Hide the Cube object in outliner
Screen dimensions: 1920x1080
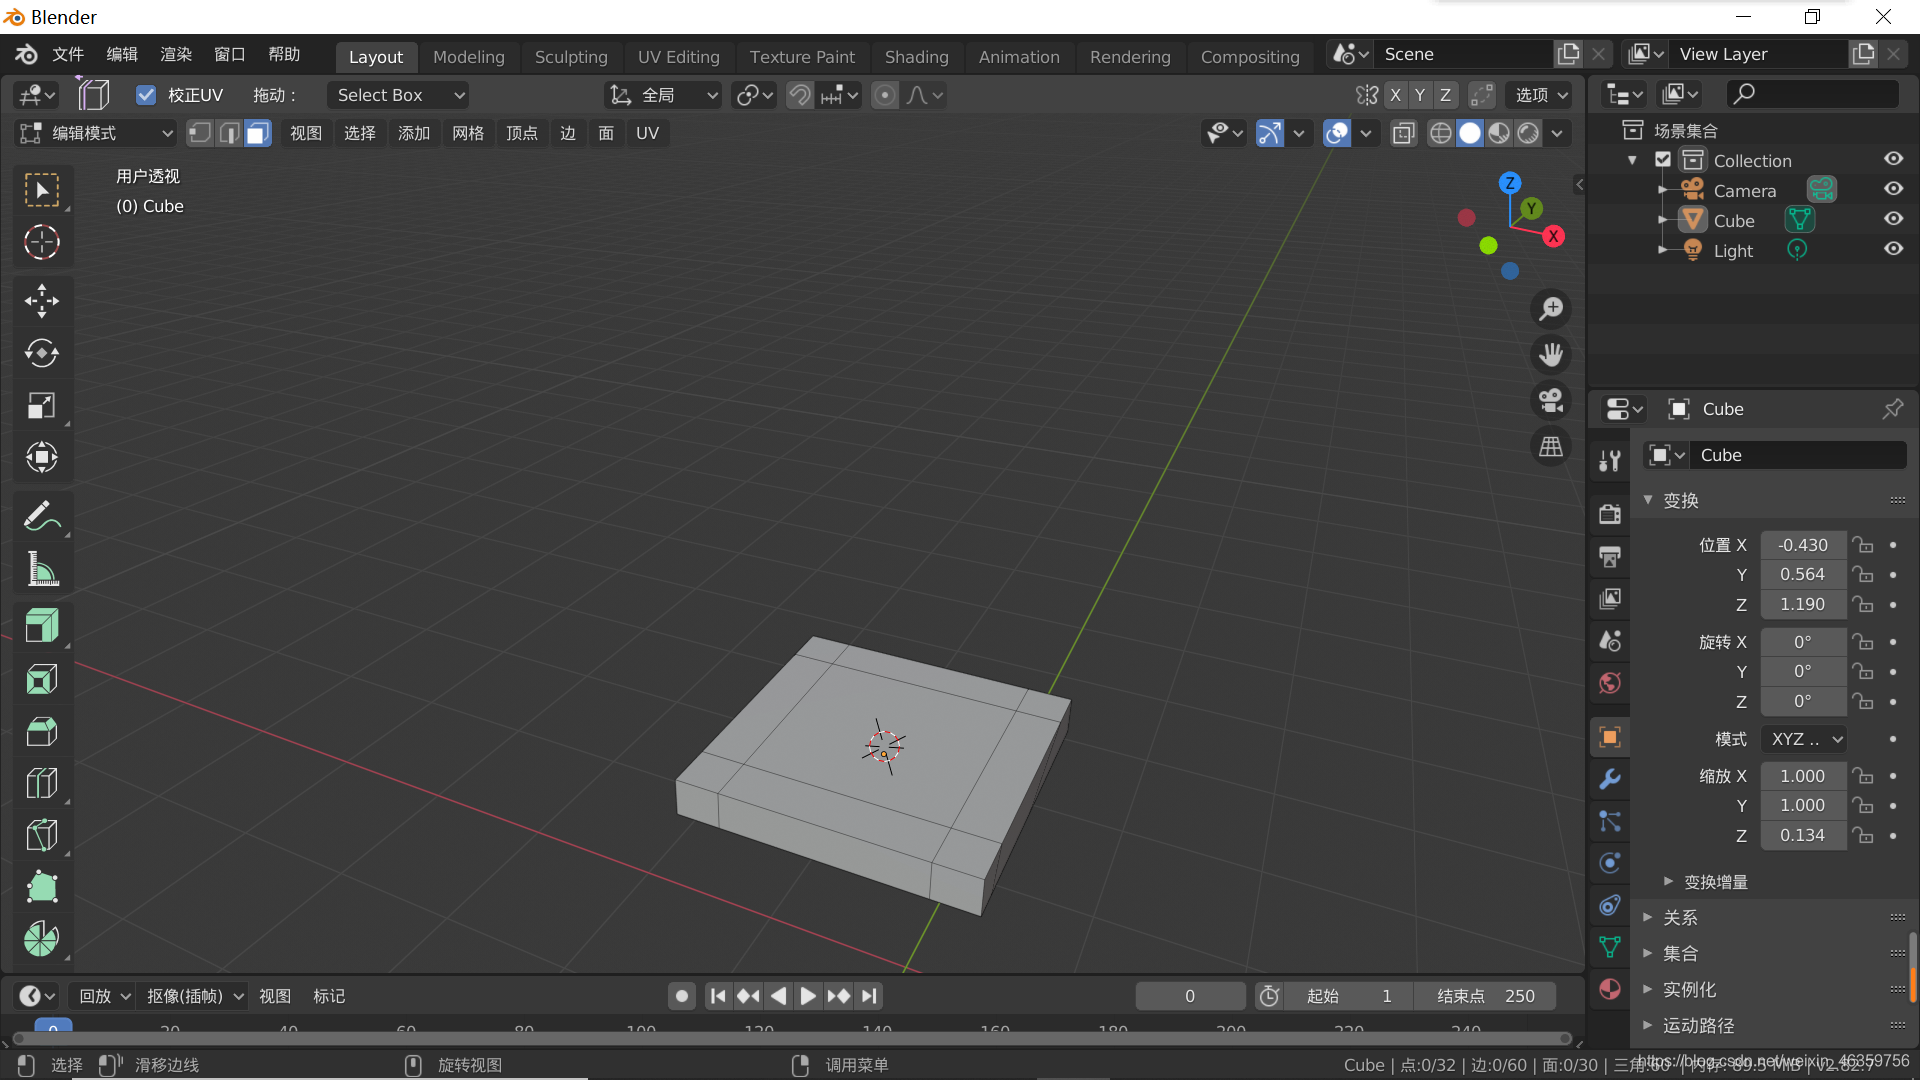point(1893,220)
